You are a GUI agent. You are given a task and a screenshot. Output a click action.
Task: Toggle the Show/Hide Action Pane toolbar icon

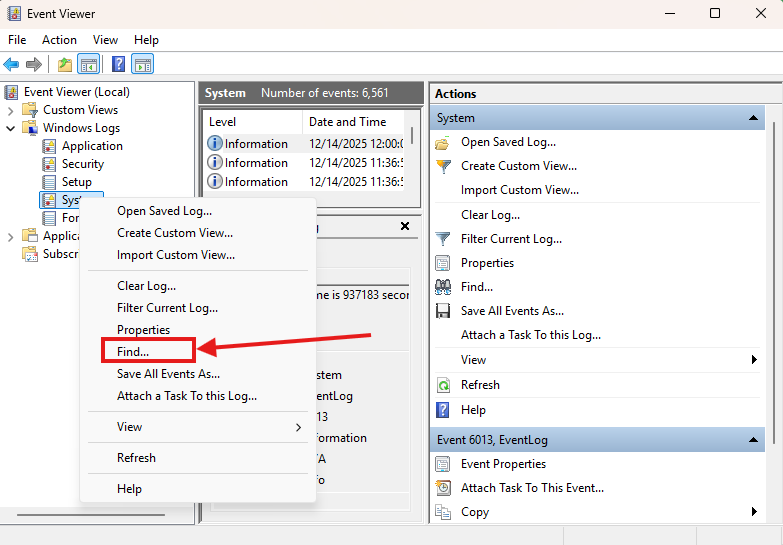(143, 64)
